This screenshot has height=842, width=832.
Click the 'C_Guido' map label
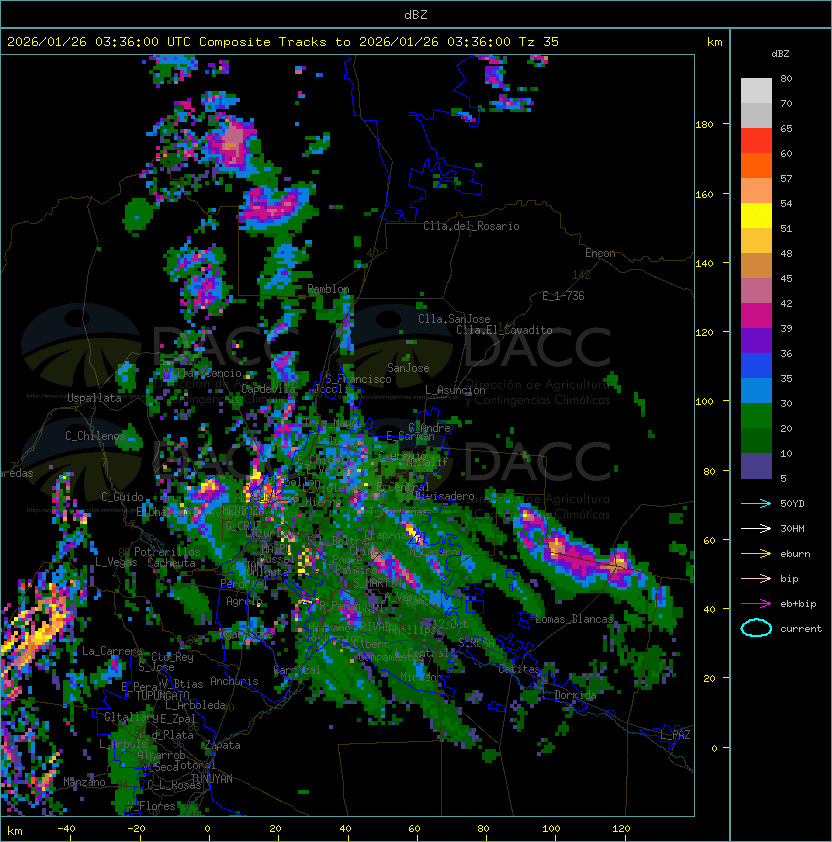[122, 497]
